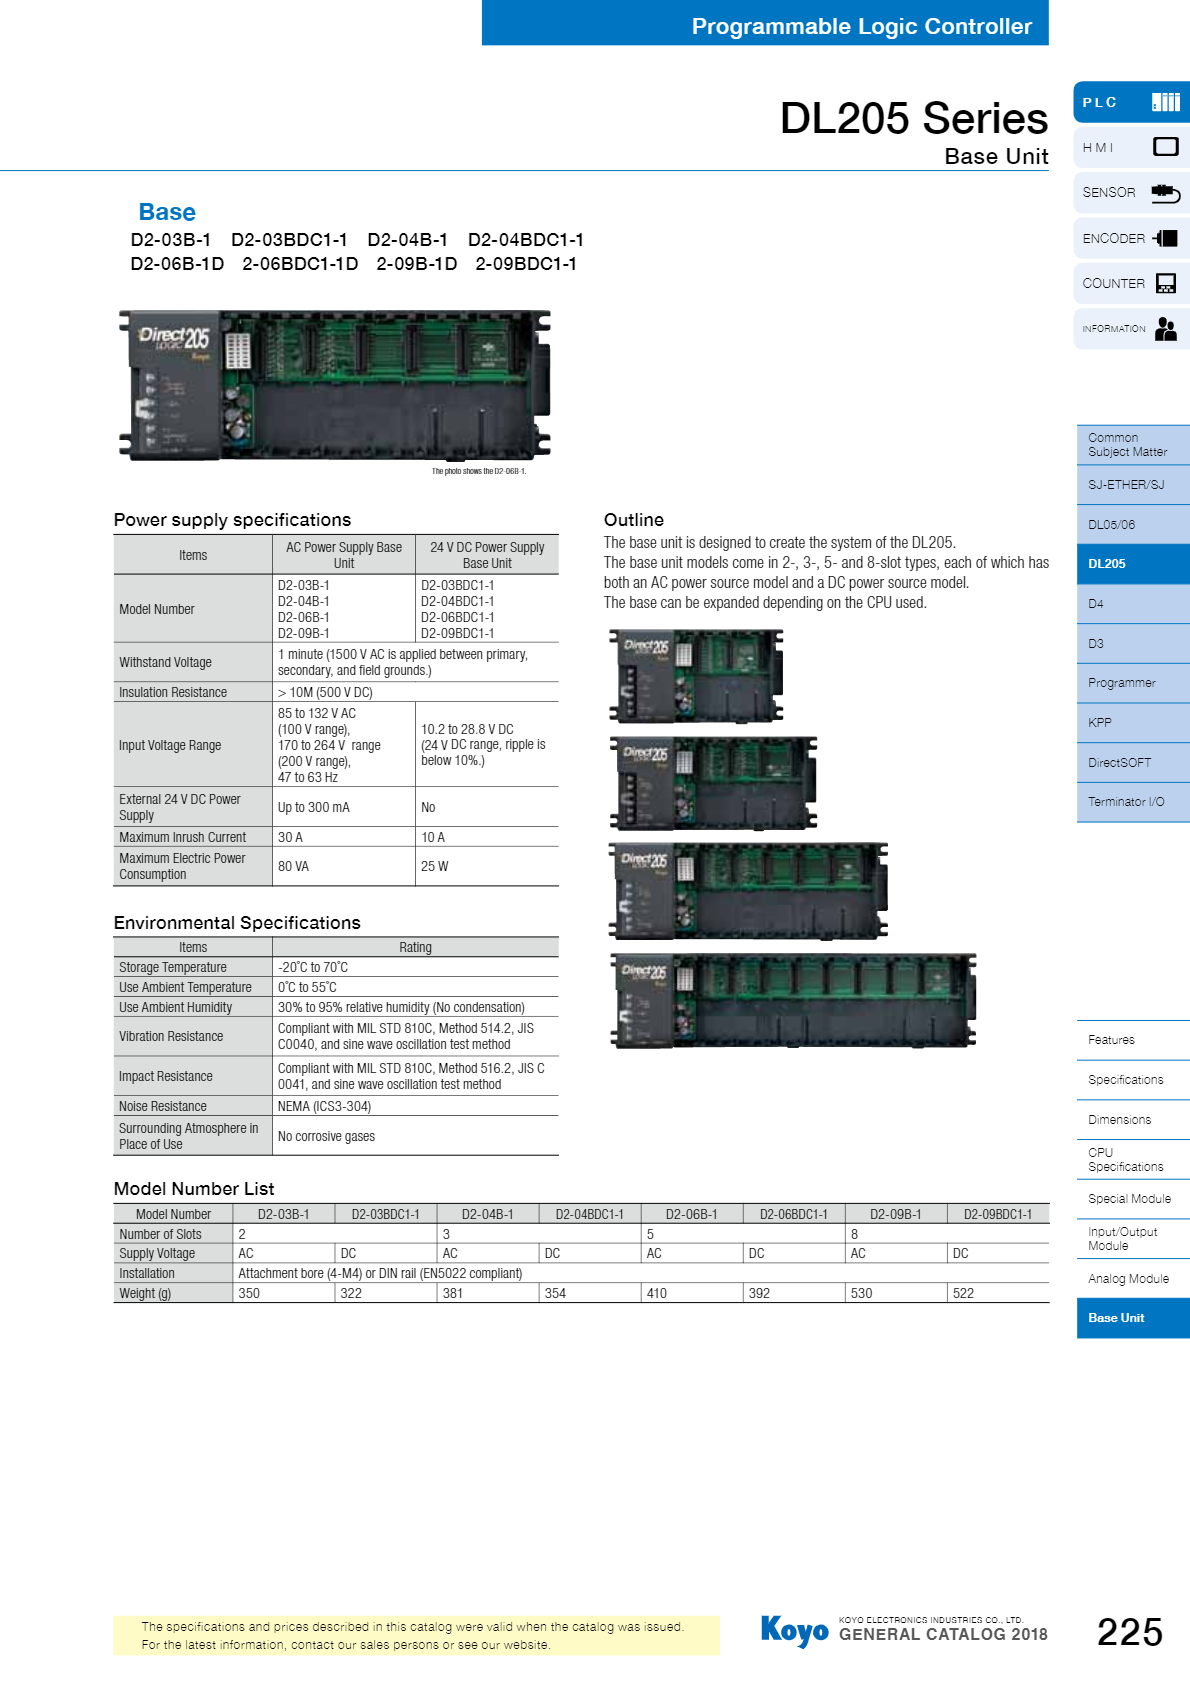This screenshot has width=1190, height=1683.
Task: Click the large D2-06B-1 base photo
Action: (x=335, y=385)
